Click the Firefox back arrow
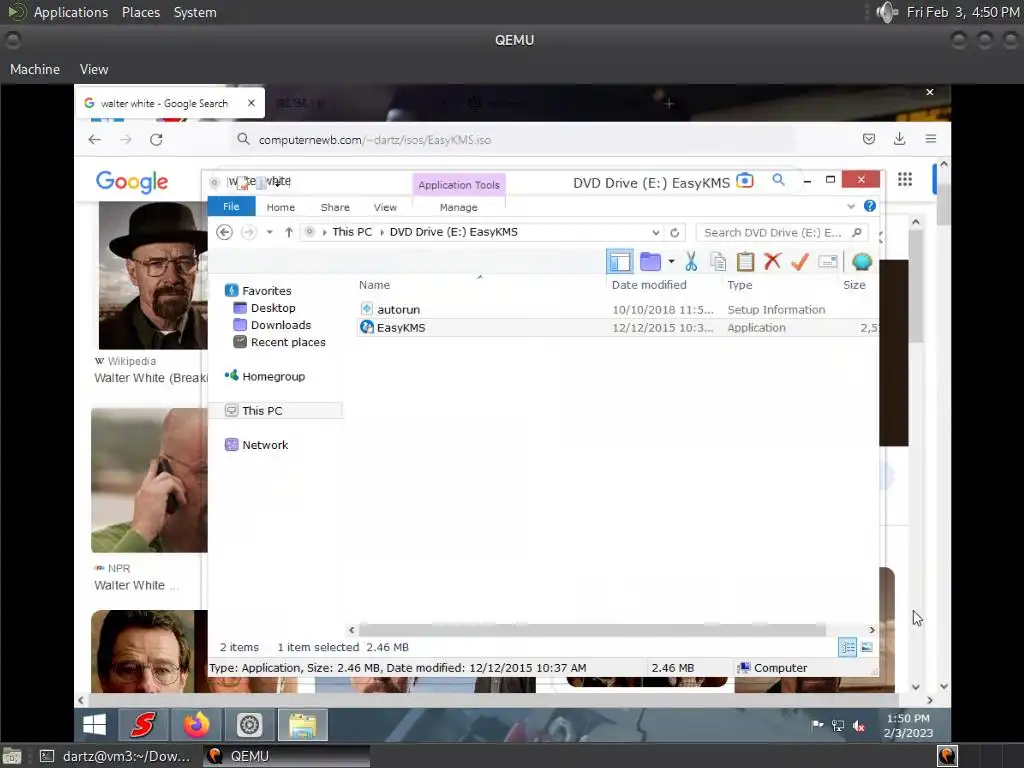The width and height of the screenshot is (1024, 768). tap(95, 139)
